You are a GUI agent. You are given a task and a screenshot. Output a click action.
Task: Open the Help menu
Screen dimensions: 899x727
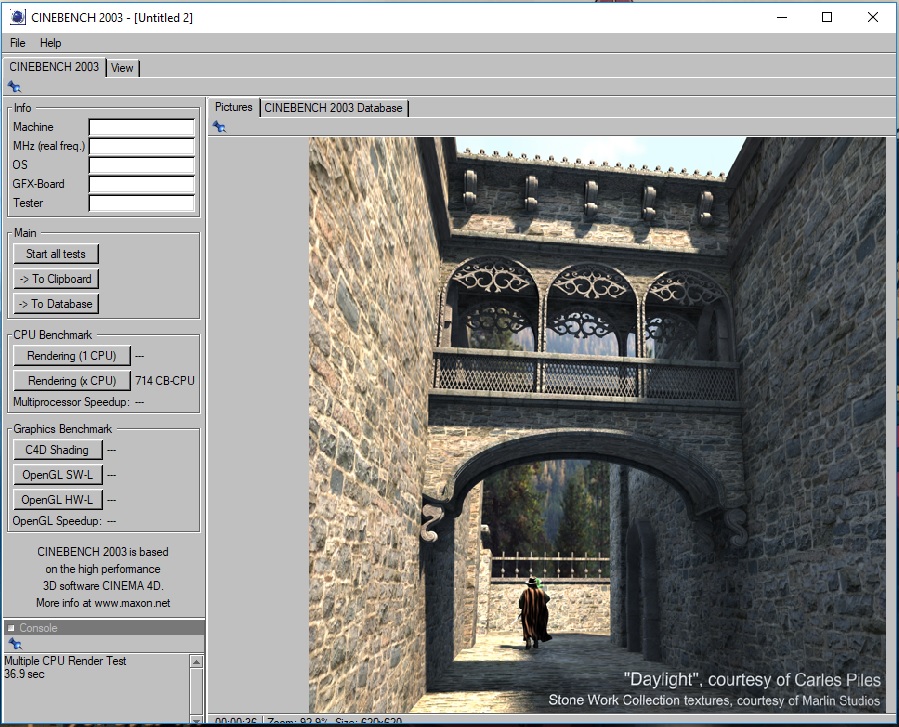50,43
